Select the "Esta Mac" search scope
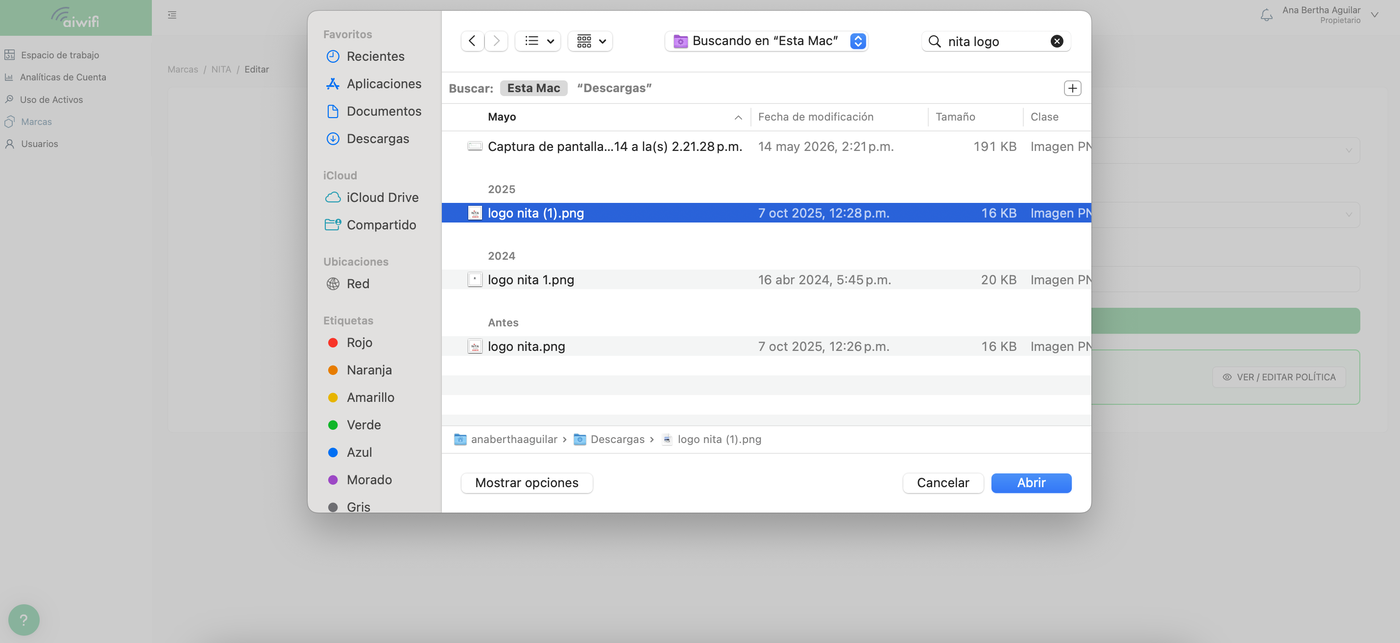 pos(534,88)
